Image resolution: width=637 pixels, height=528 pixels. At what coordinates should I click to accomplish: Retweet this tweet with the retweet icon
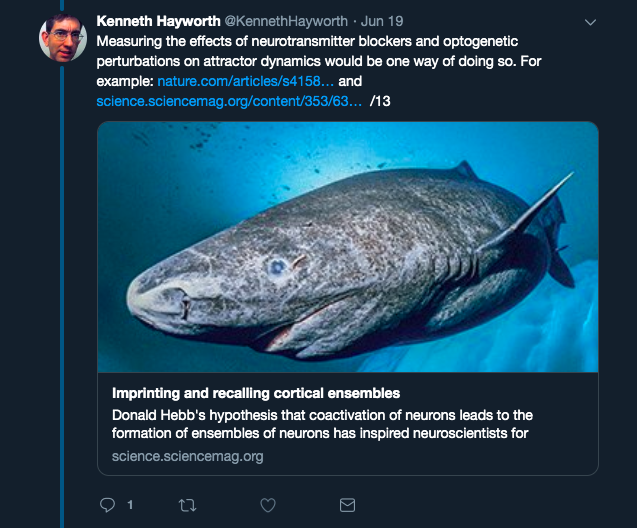(187, 505)
